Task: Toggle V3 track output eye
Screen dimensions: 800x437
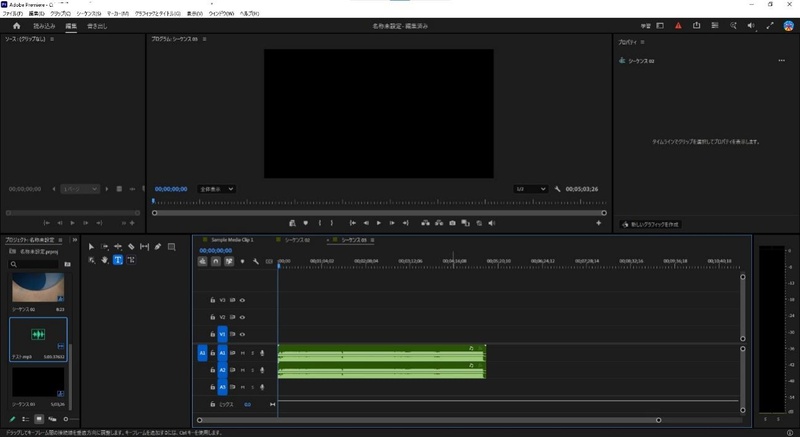Action: click(x=242, y=300)
